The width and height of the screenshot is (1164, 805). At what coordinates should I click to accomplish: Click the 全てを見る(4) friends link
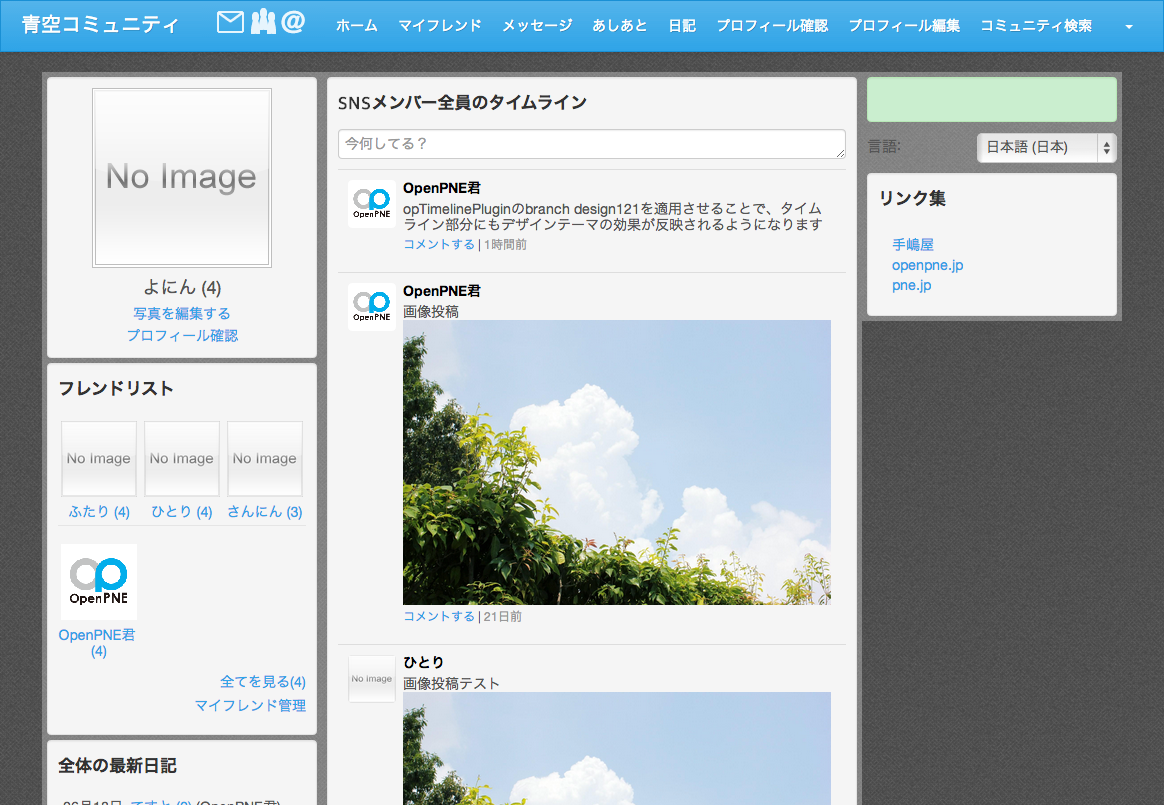tap(262, 682)
